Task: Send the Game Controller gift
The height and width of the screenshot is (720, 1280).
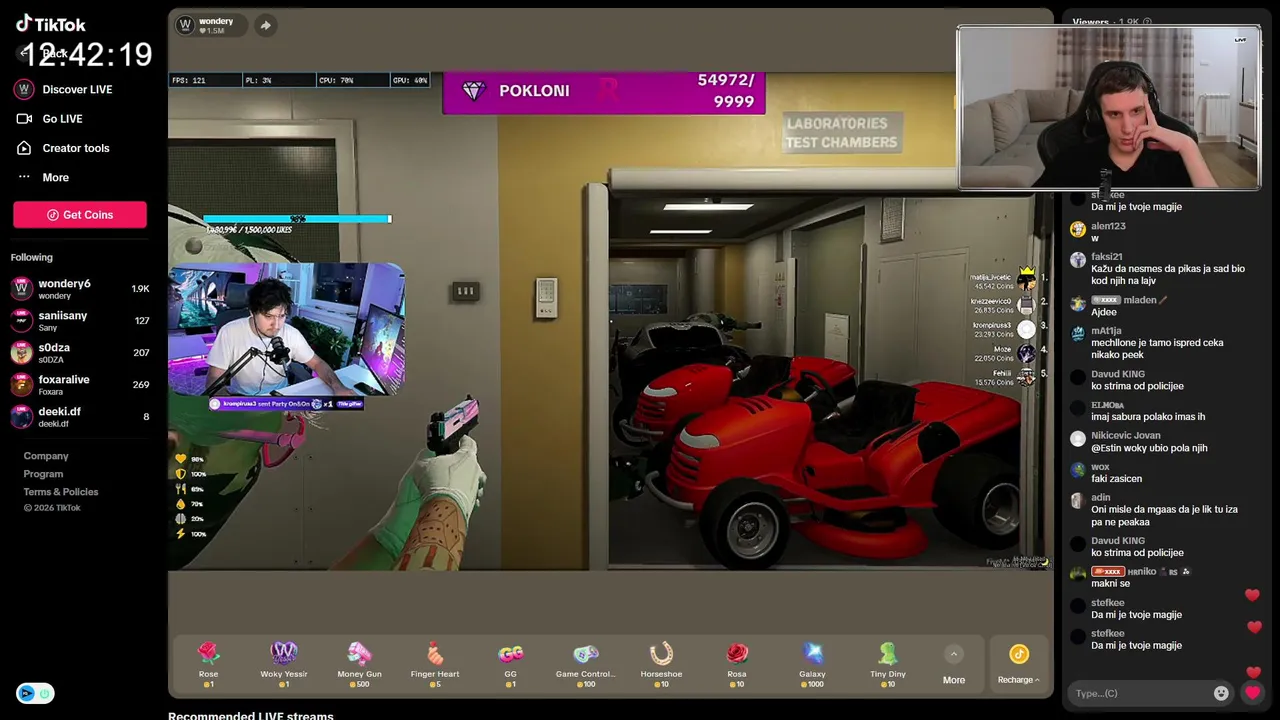Action: point(586,664)
